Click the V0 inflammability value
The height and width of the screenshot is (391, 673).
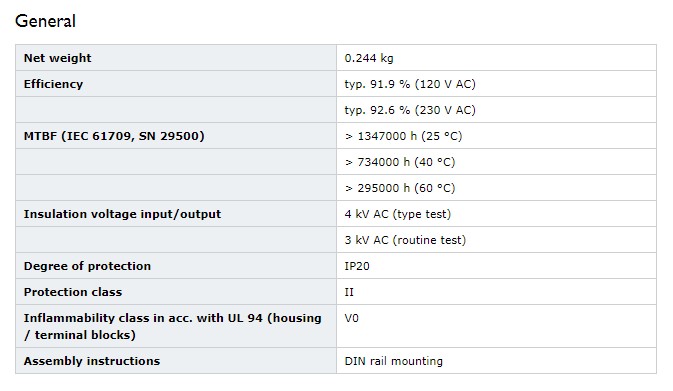(351, 318)
